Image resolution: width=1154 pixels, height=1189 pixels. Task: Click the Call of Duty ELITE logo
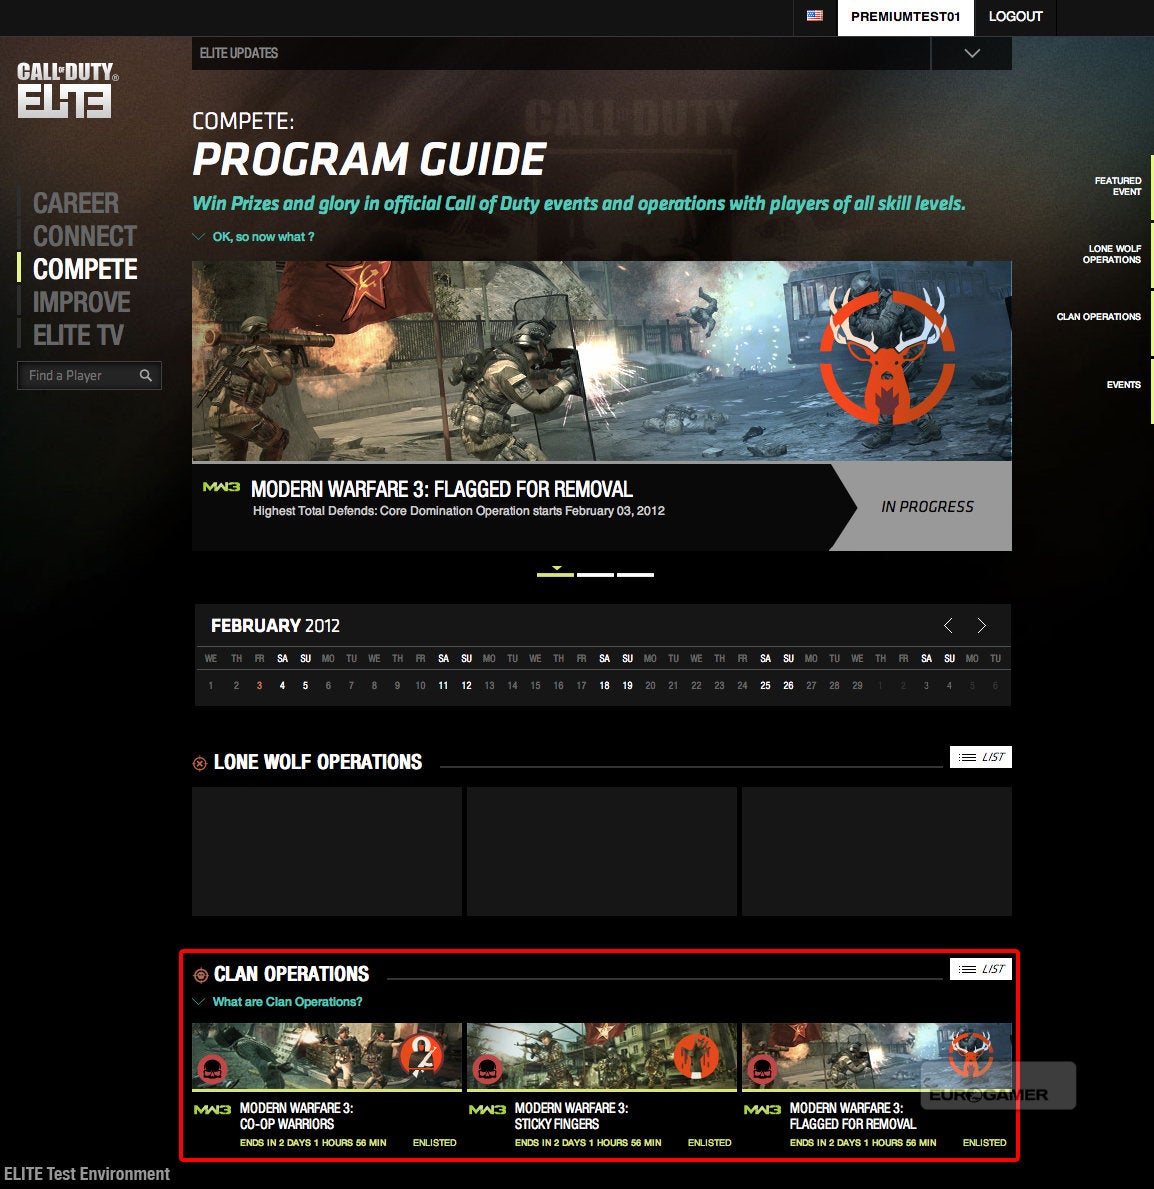tap(64, 90)
